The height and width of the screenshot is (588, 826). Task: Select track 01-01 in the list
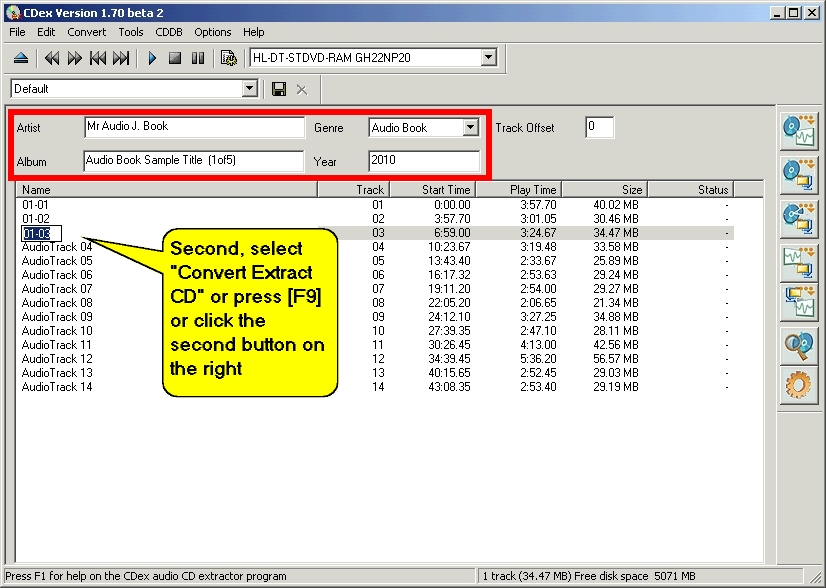pos(35,204)
